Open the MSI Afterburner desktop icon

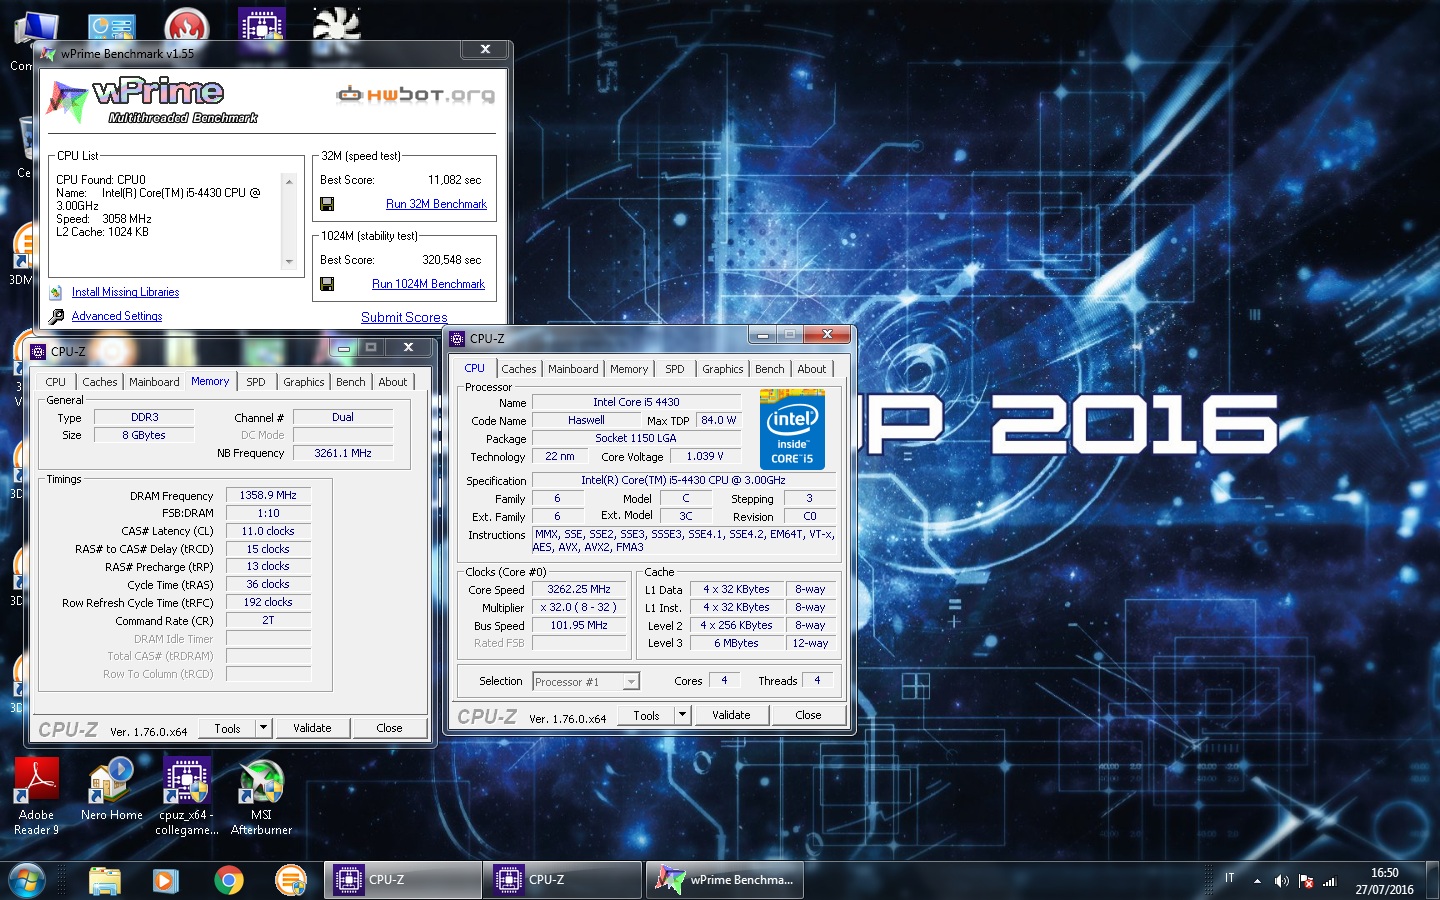click(x=261, y=797)
